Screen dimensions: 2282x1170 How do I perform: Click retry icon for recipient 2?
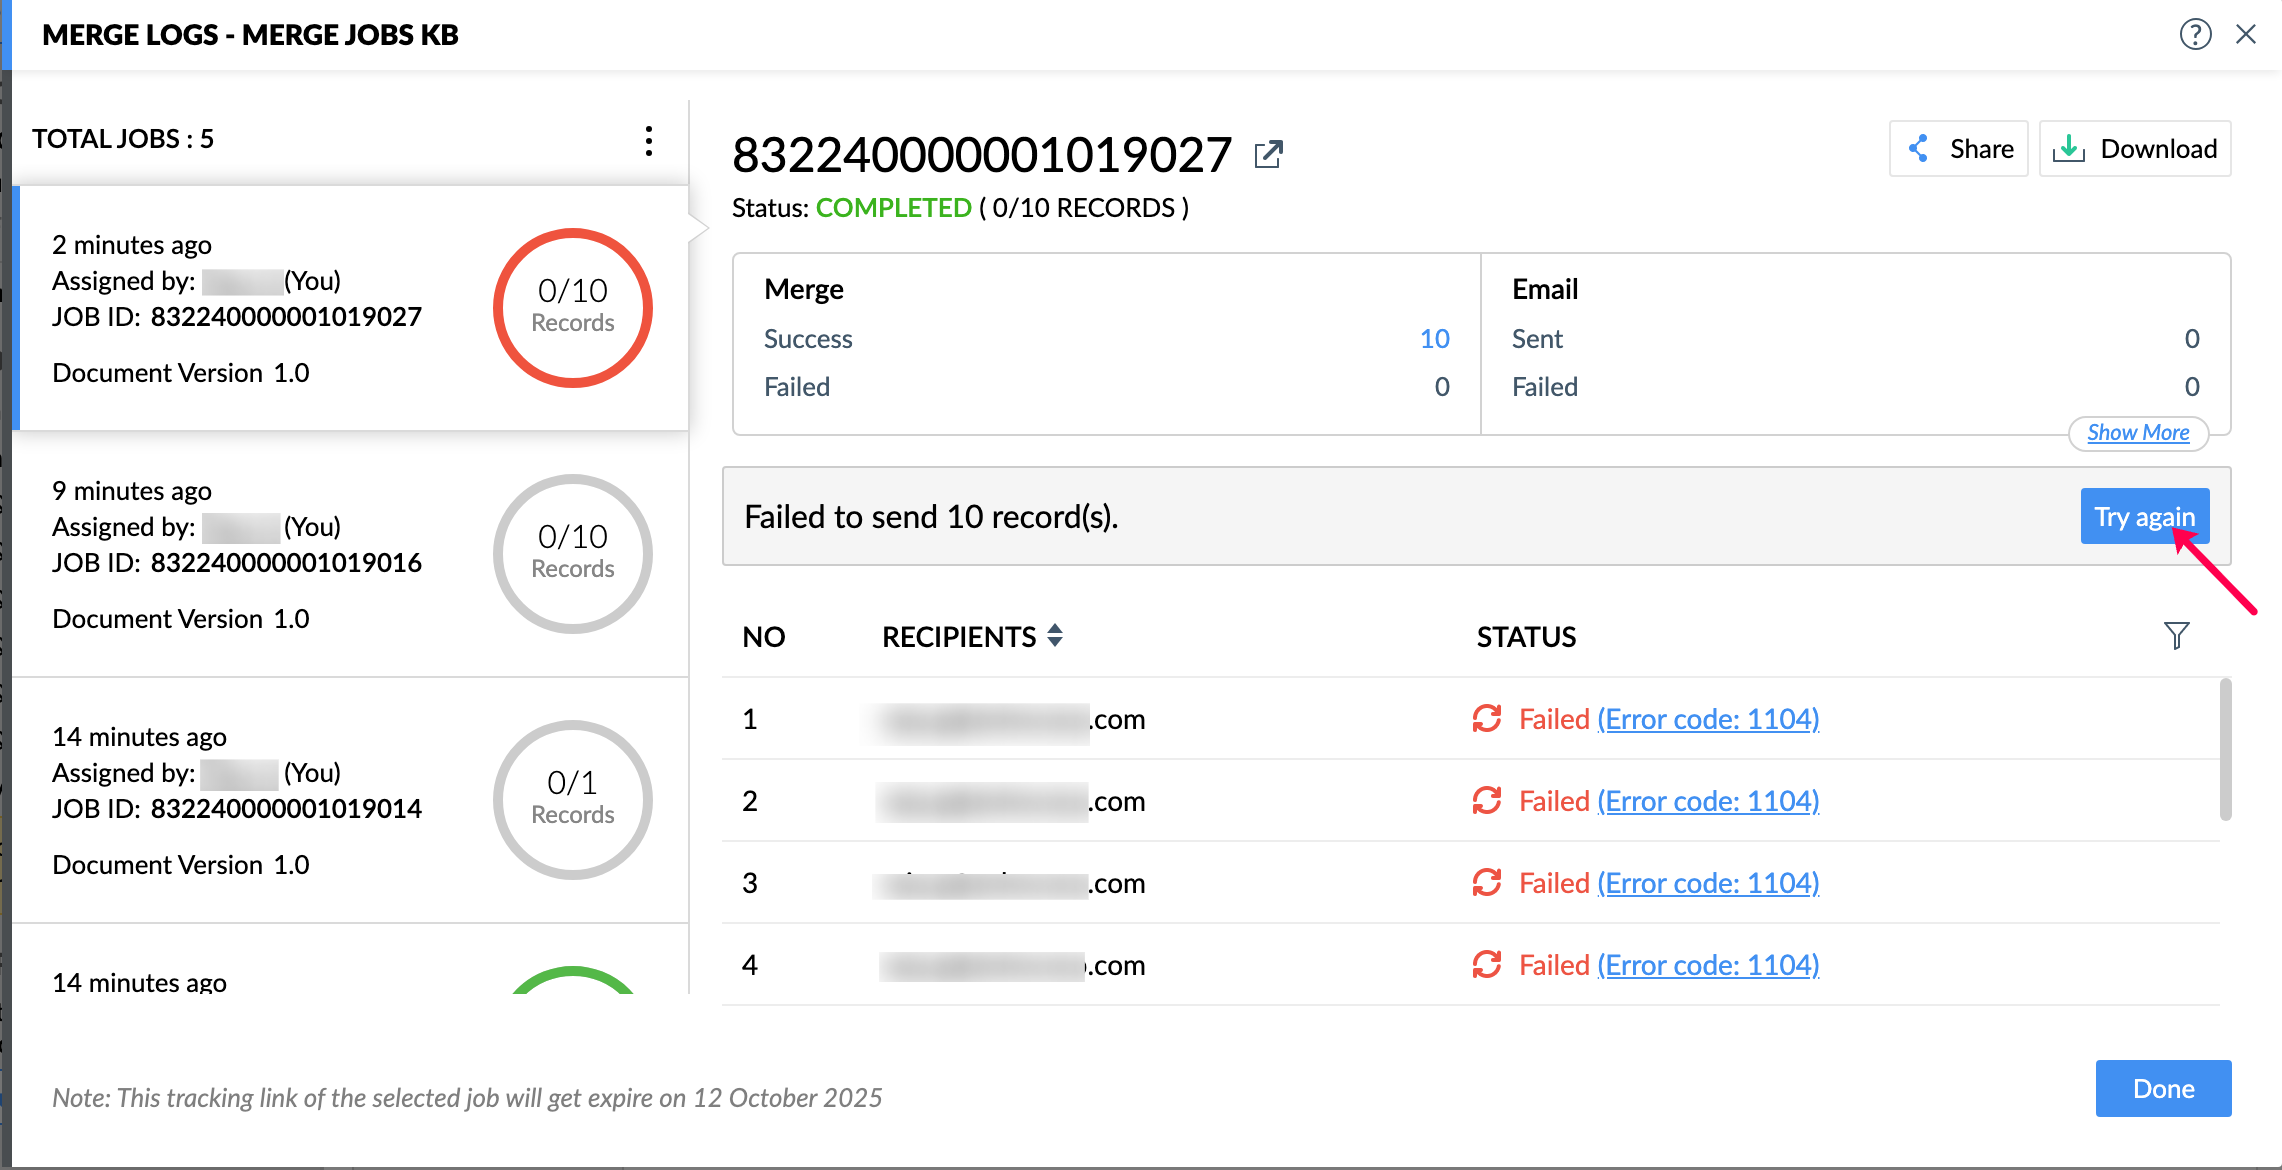1487,801
